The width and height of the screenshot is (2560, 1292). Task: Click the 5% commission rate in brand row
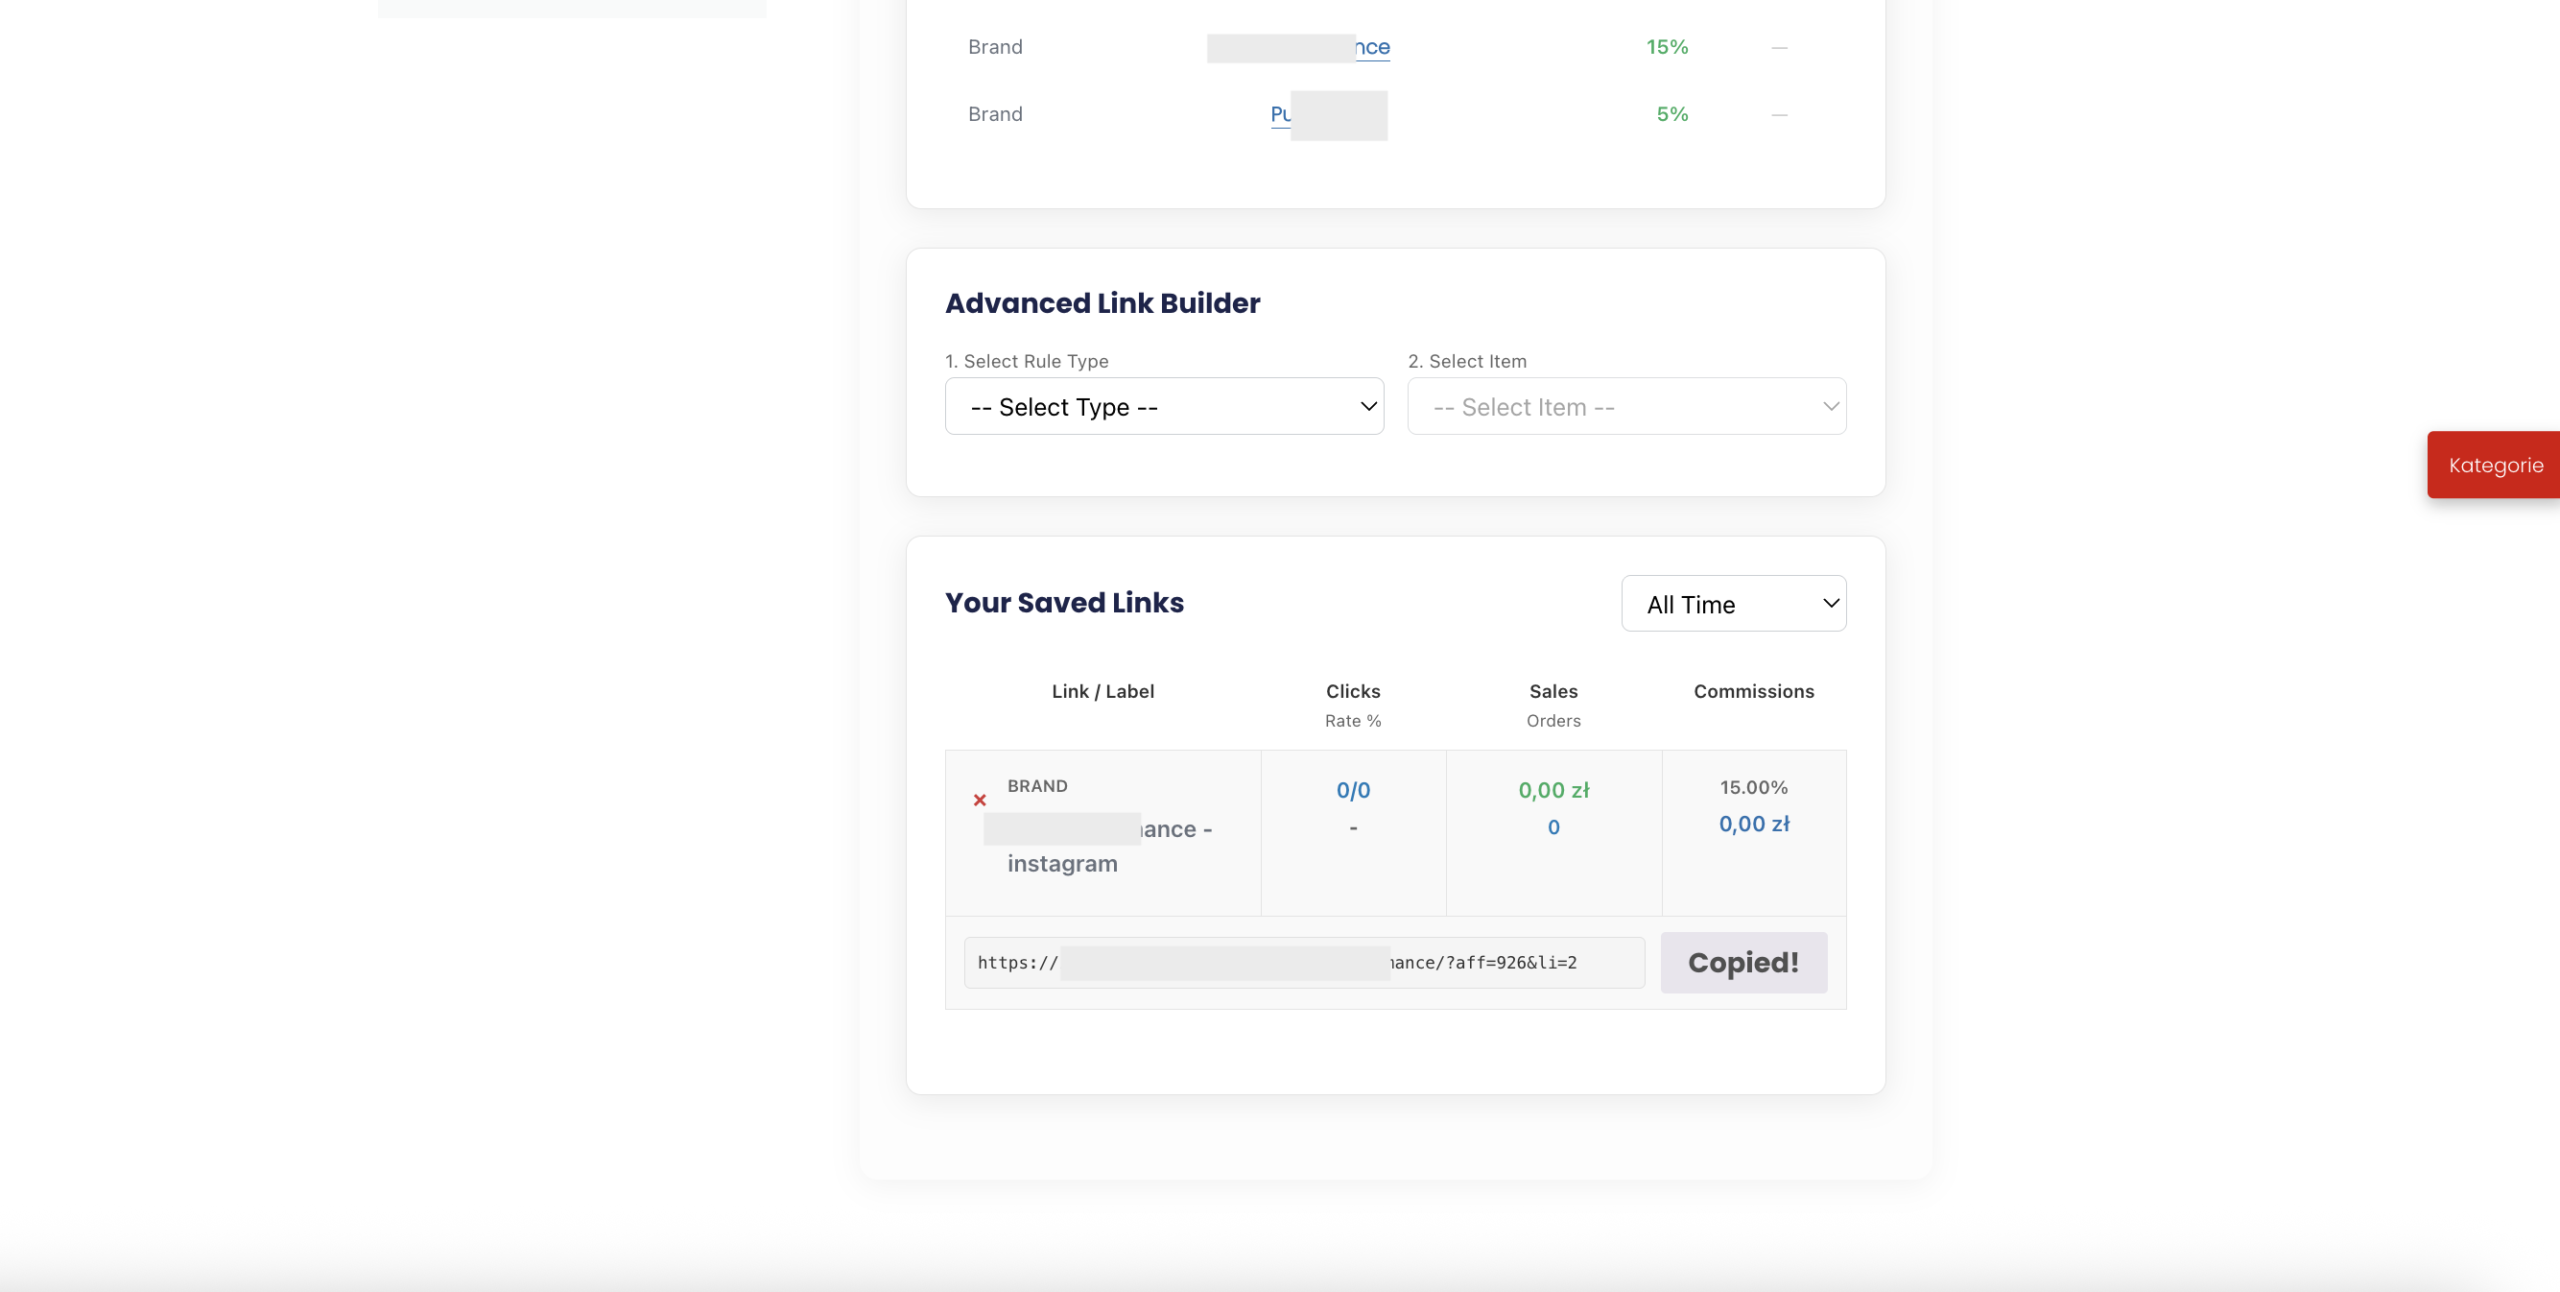click(1672, 114)
